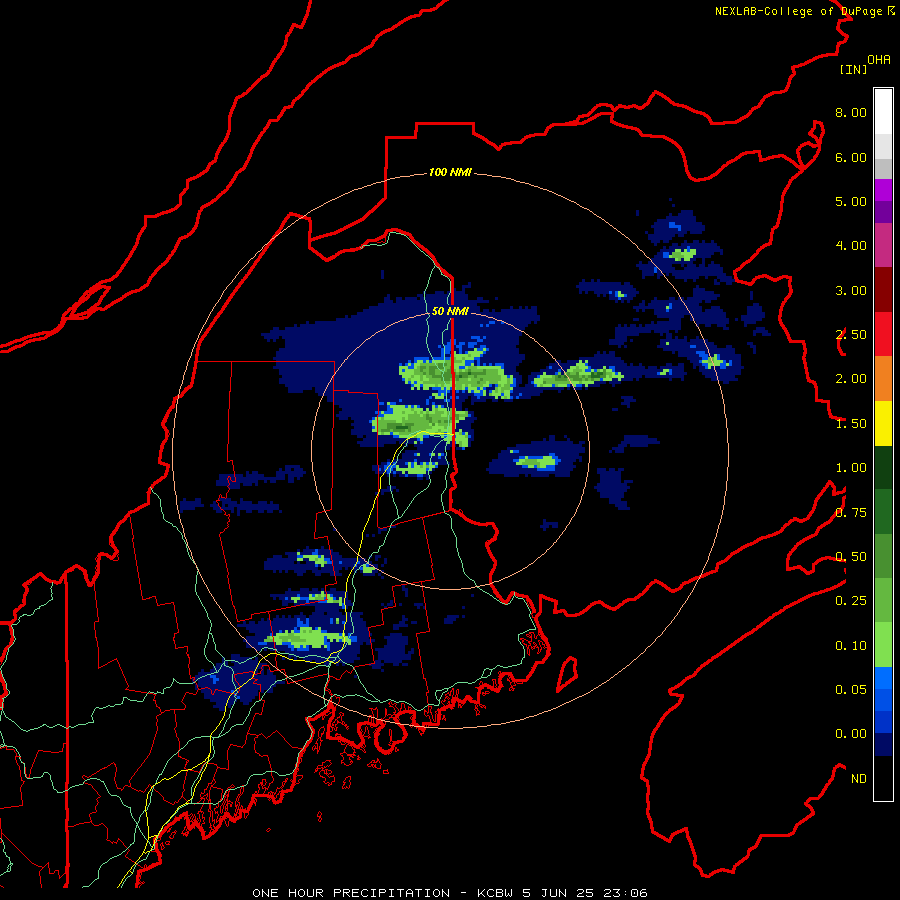Click the 0.75 legend value
The image size is (900, 900).
tap(851, 513)
